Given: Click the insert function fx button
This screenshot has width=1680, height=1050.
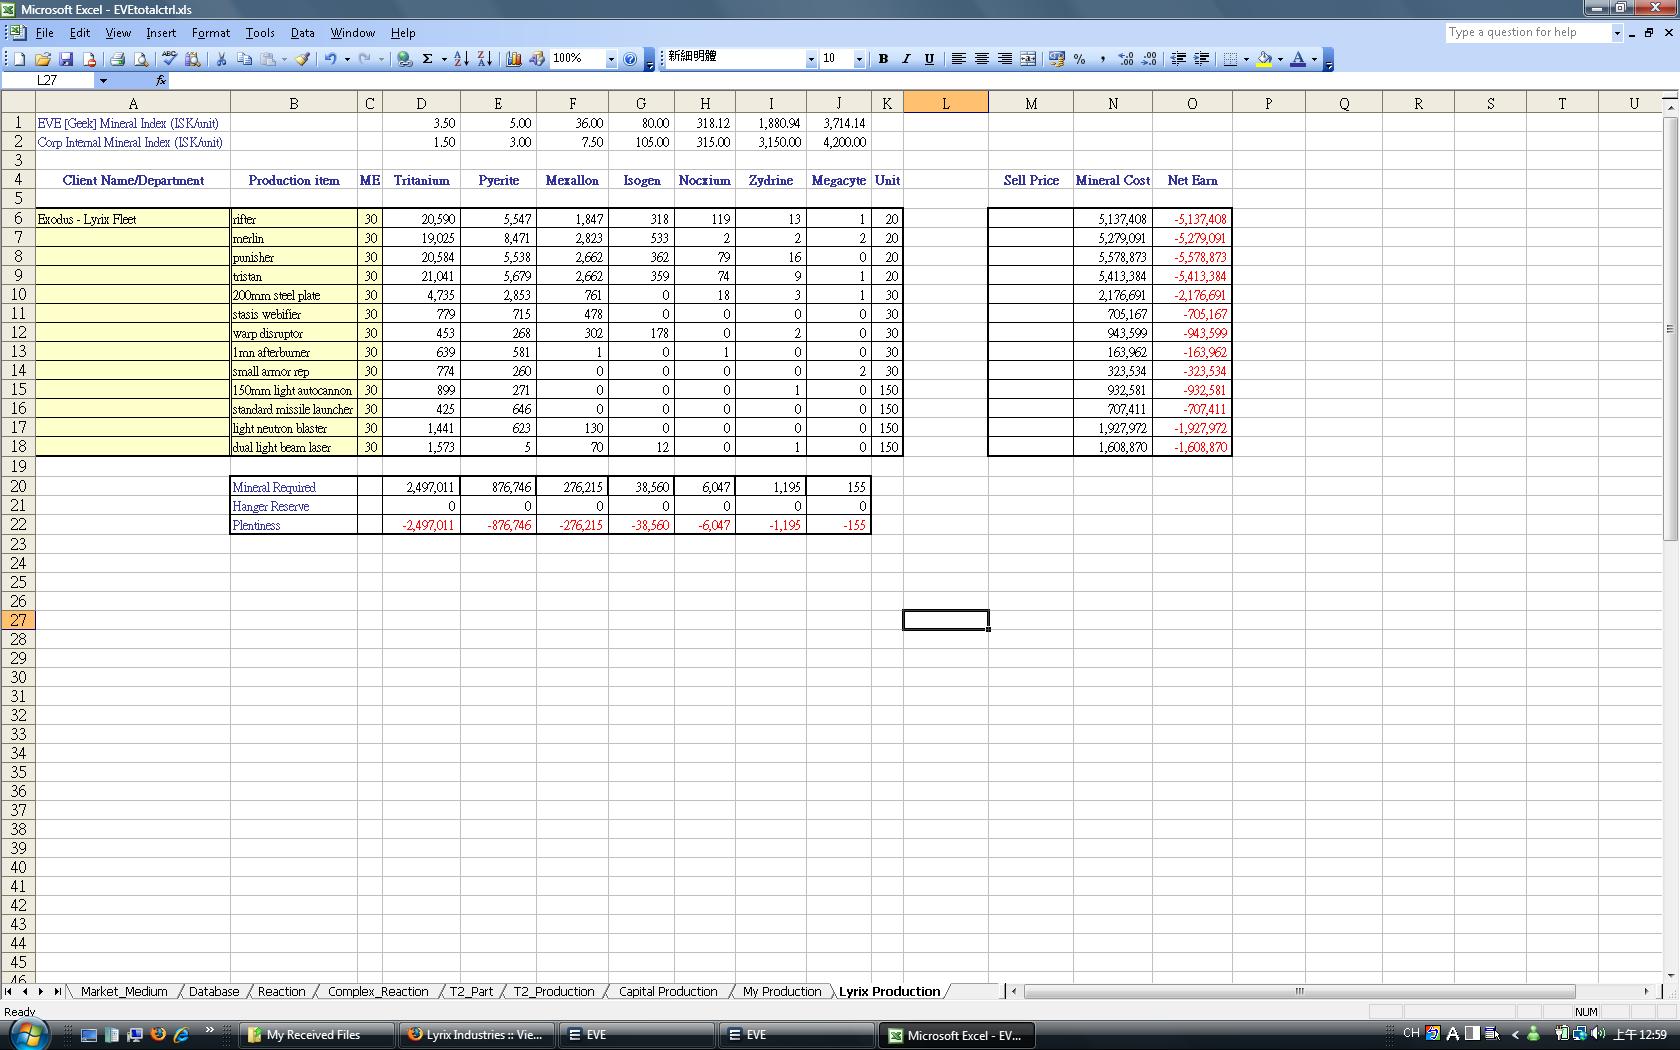Looking at the screenshot, I should [160, 80].
